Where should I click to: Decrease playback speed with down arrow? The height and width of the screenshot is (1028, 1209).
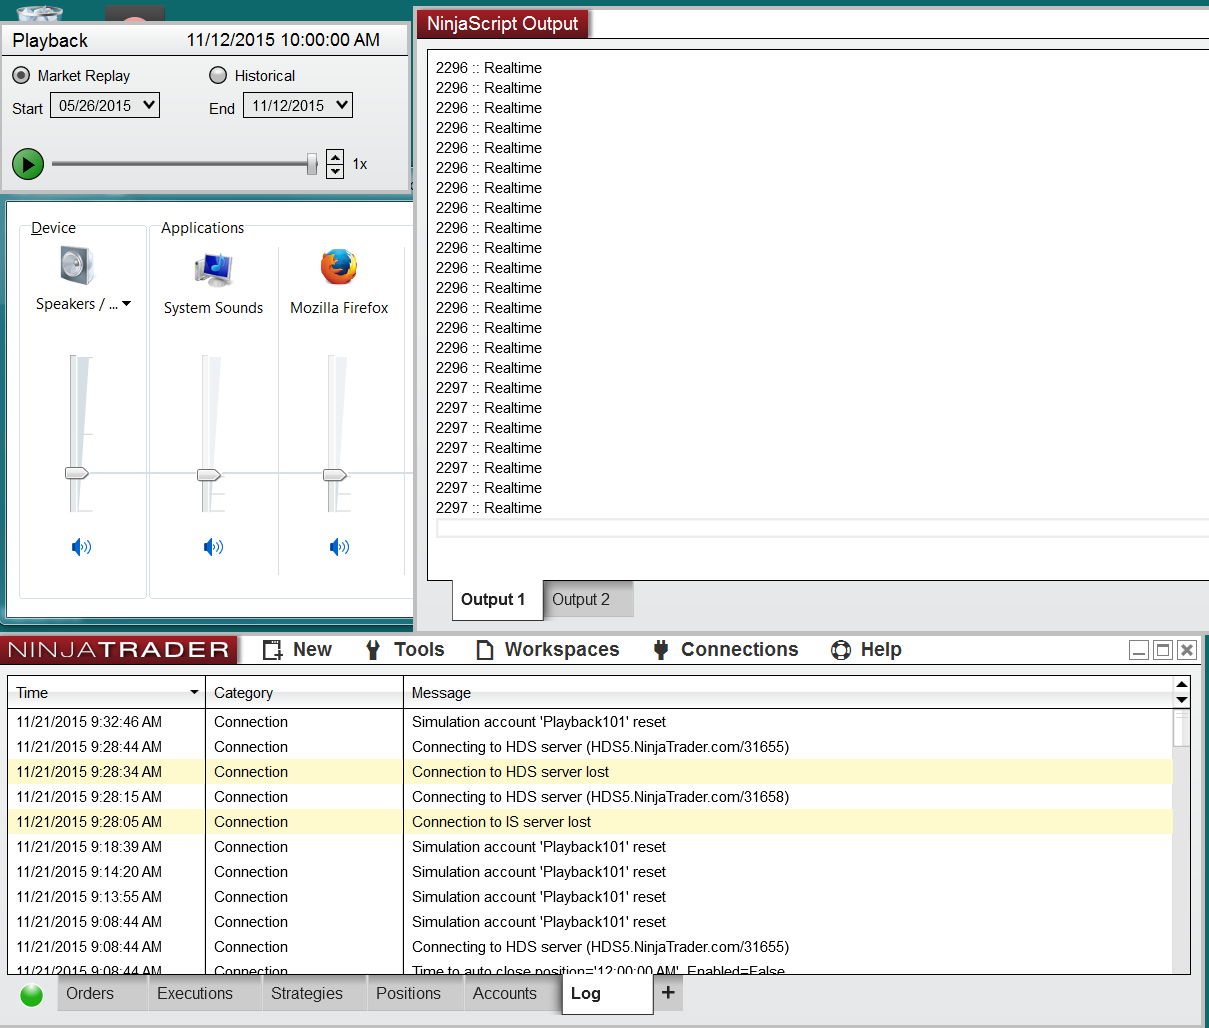335,171
